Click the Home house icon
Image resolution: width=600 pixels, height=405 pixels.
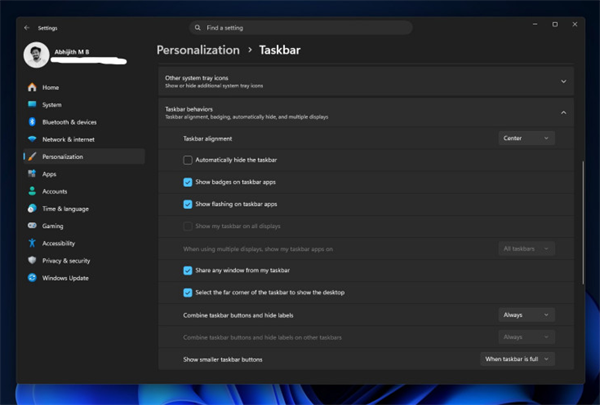(32, 87)
